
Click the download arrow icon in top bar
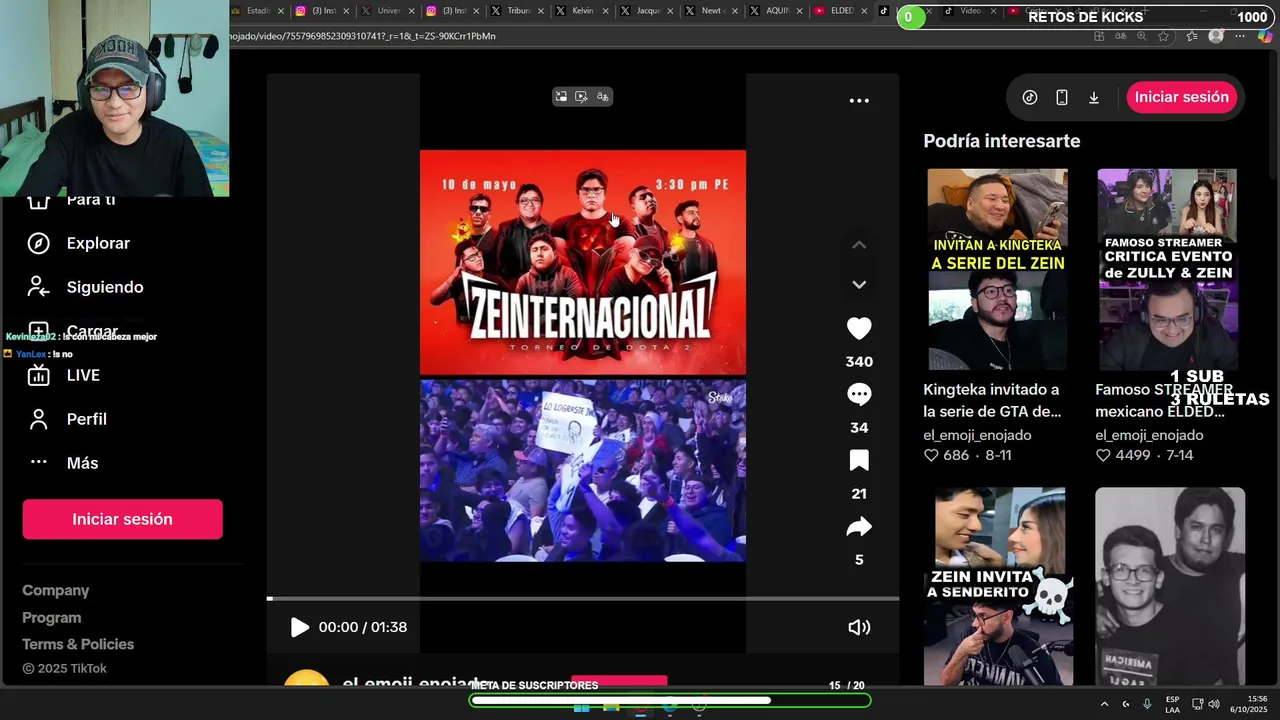[1094, 97]
